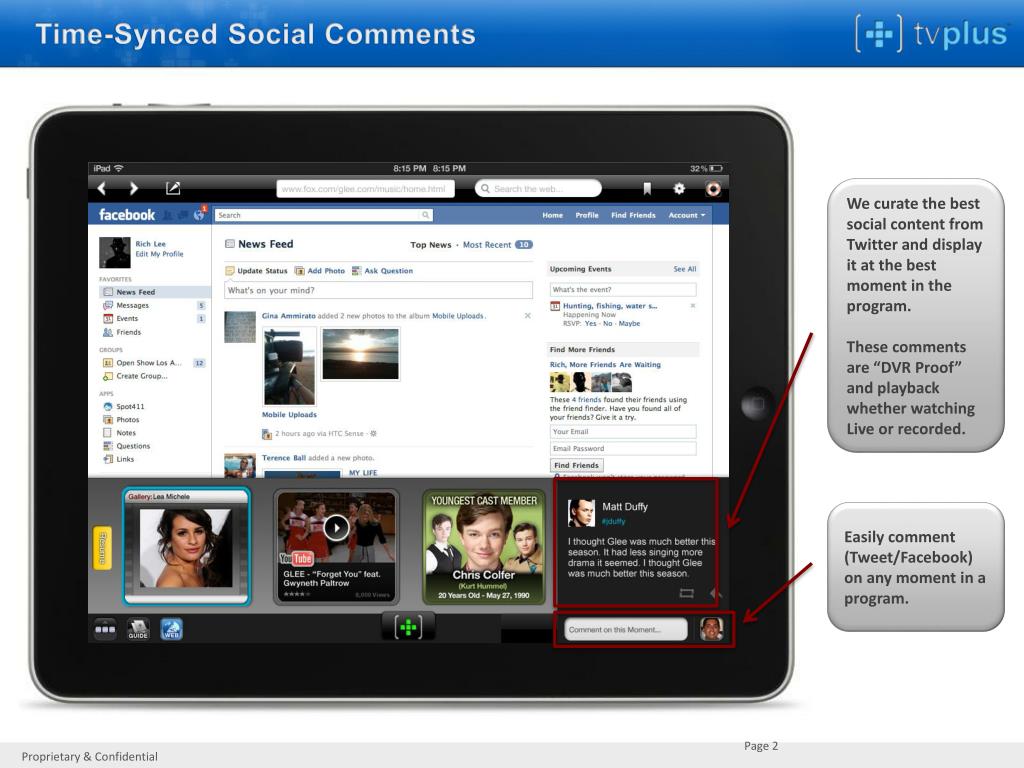
Task: Click Comment on this Moment field
Action: click(x=625, y=630)
